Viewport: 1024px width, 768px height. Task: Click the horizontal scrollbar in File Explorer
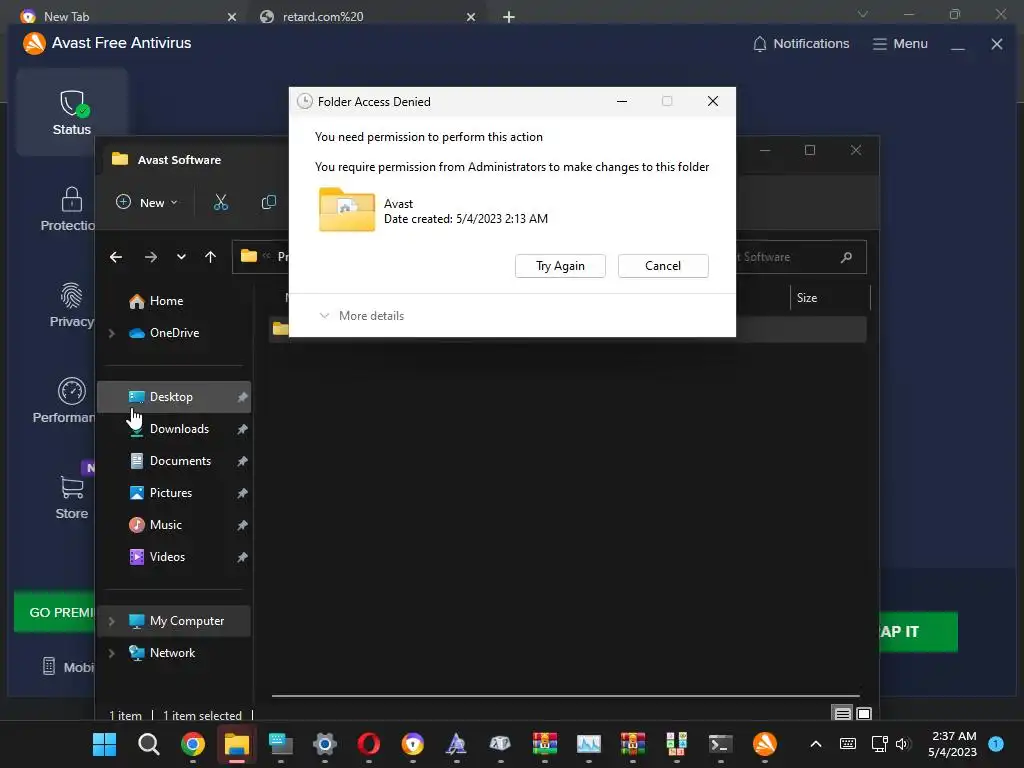[566, 696]
